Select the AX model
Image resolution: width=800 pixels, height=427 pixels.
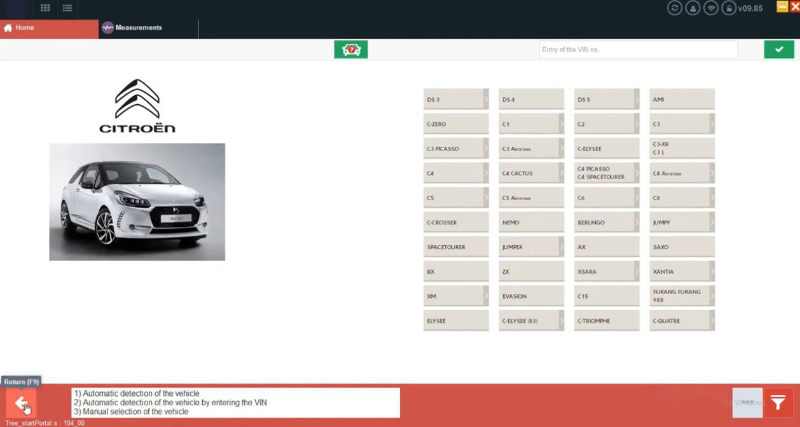pyautogui.click(x=607, y=247)
